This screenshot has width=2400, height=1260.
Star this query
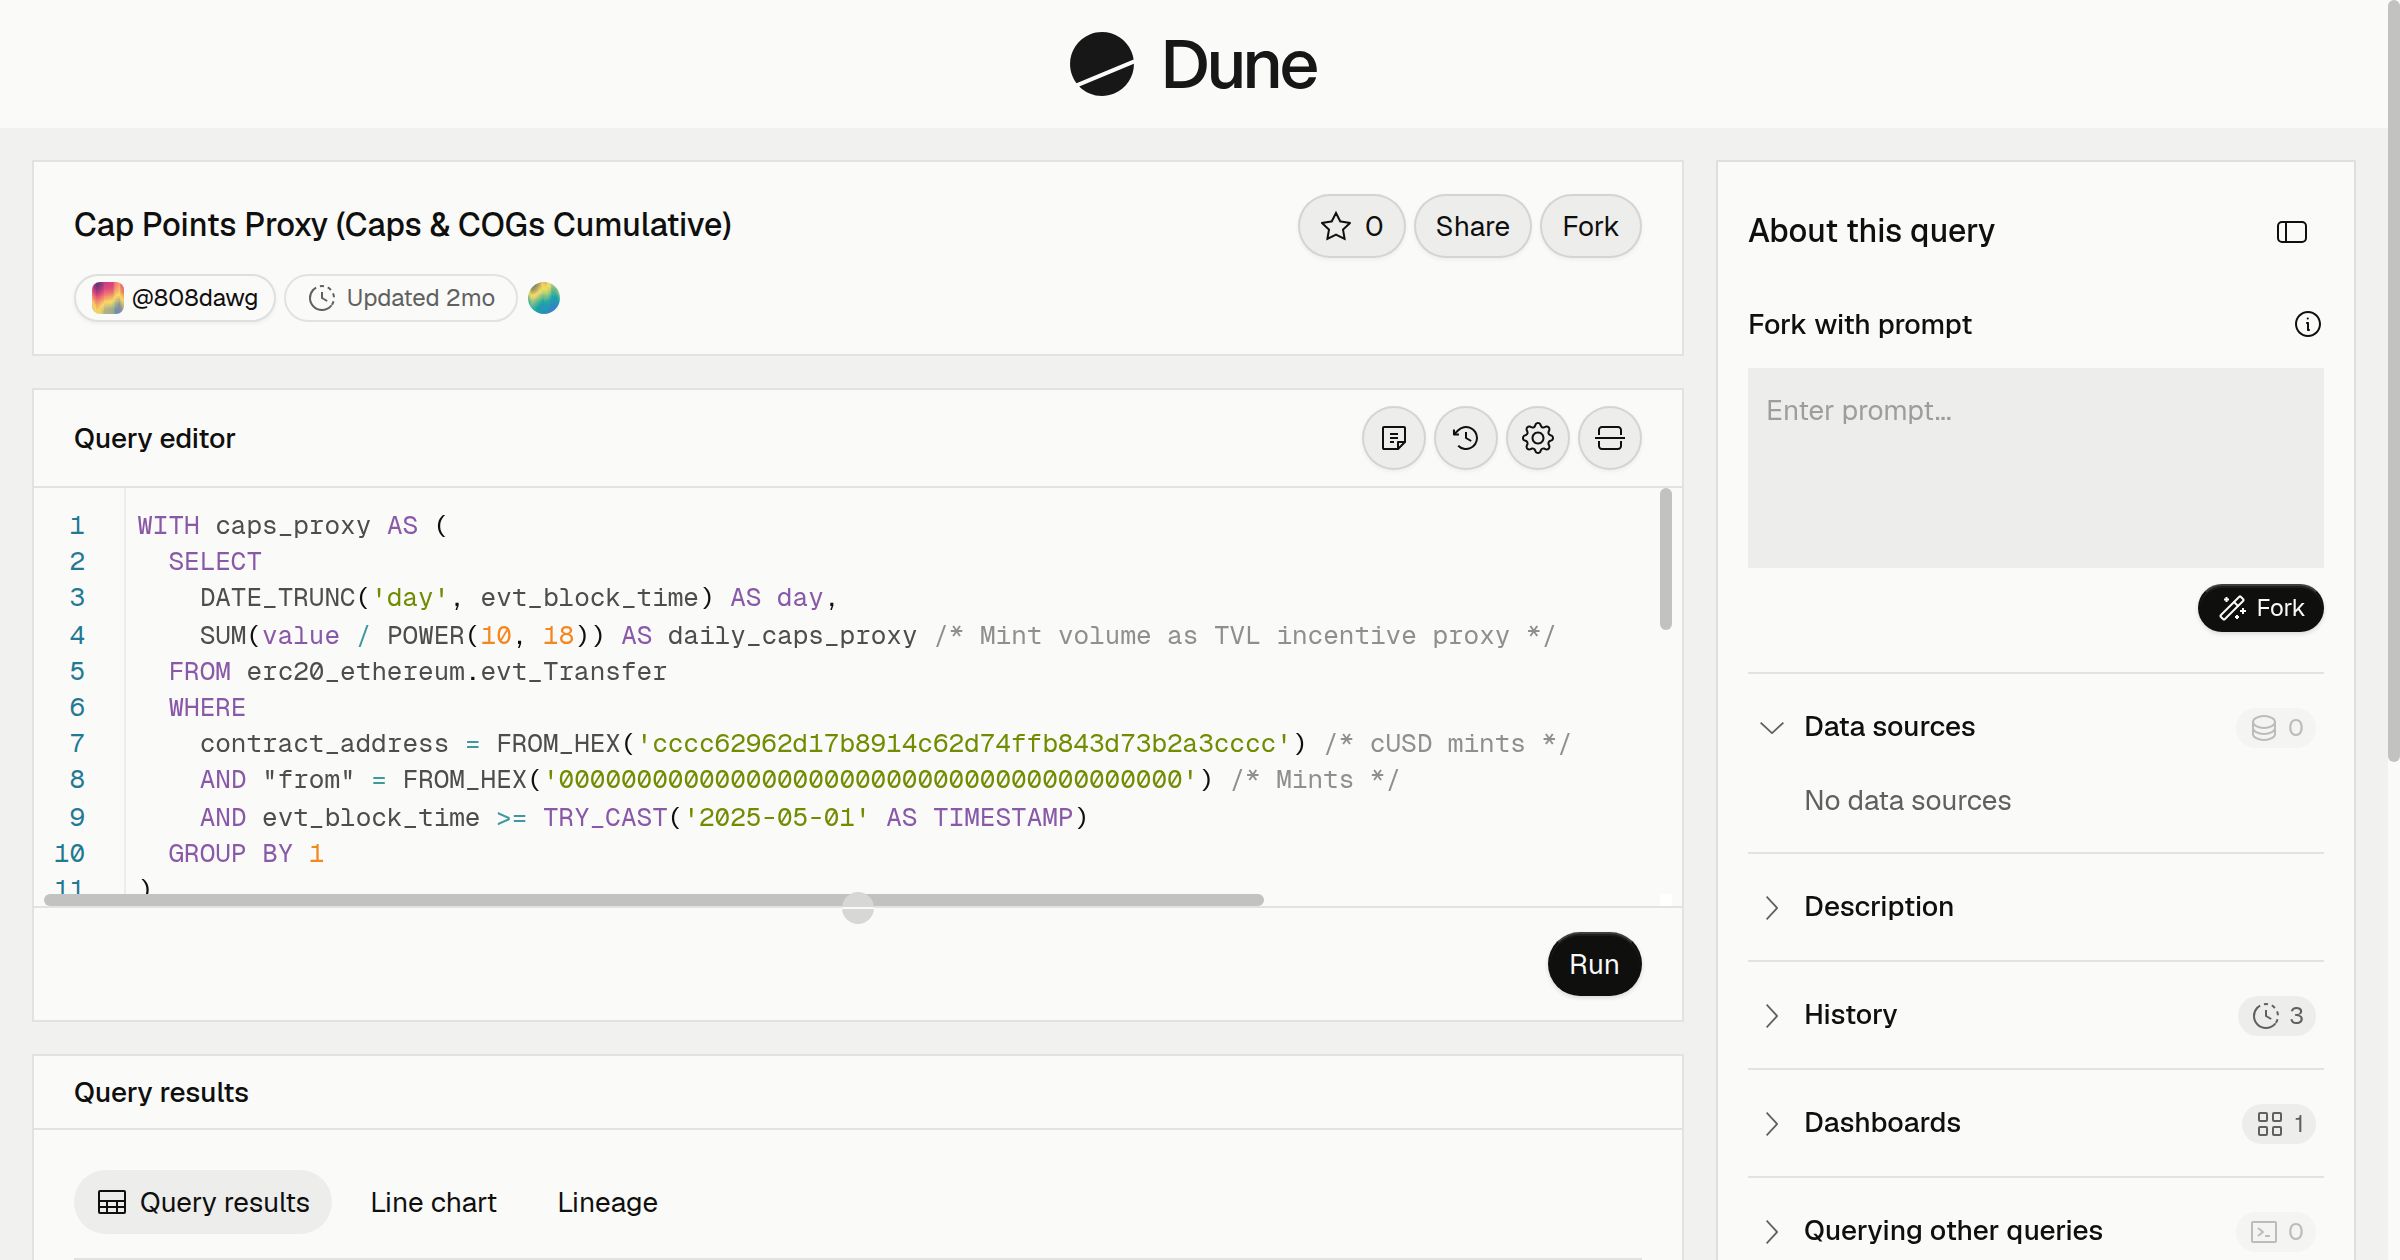[x=1352, y=226]
